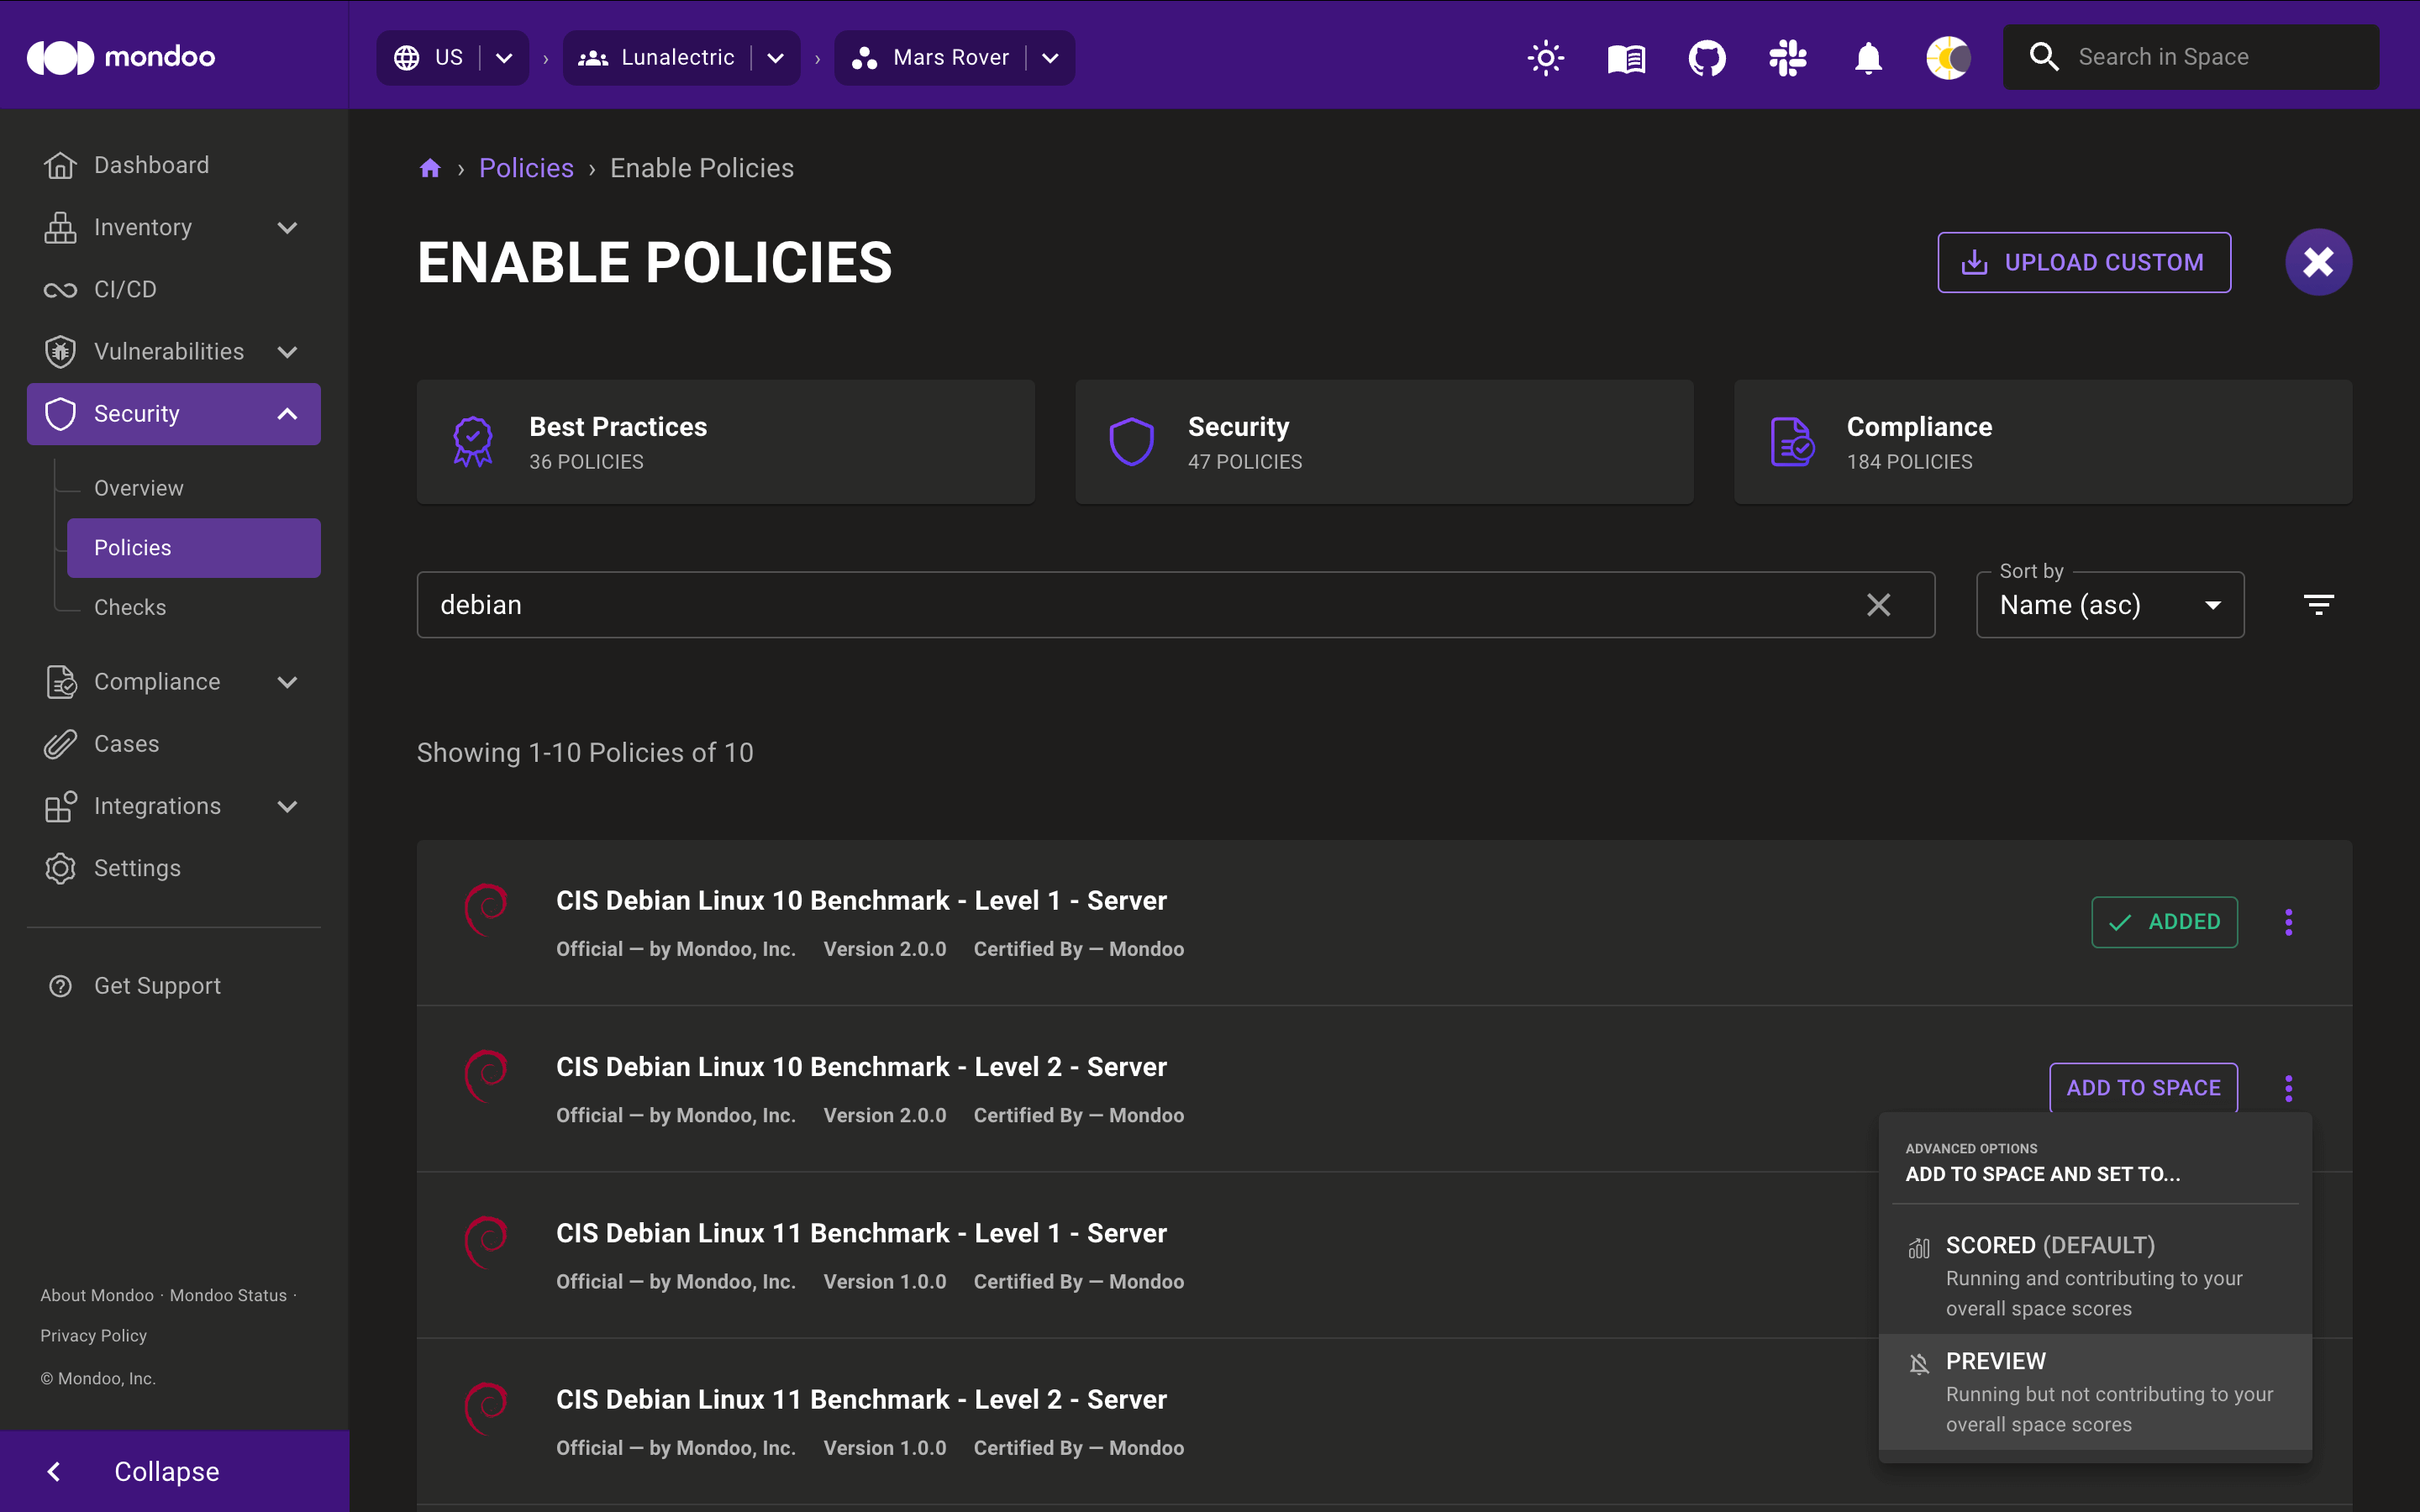
Task: Open Cases in sidebar
Action: pos(174,744)
